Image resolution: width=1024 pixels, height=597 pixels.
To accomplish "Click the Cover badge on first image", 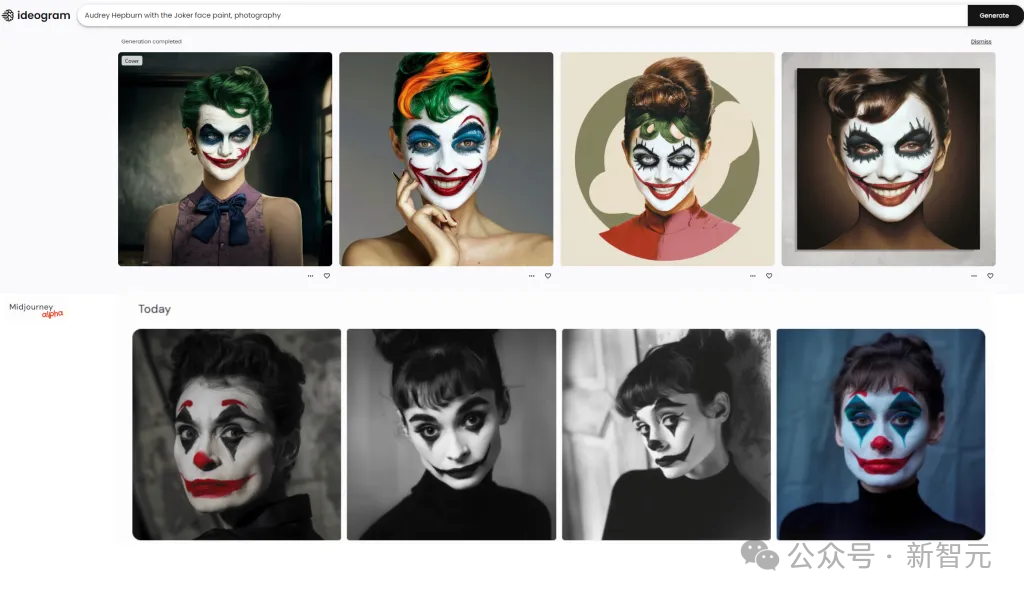I will (x=132, y=61).
